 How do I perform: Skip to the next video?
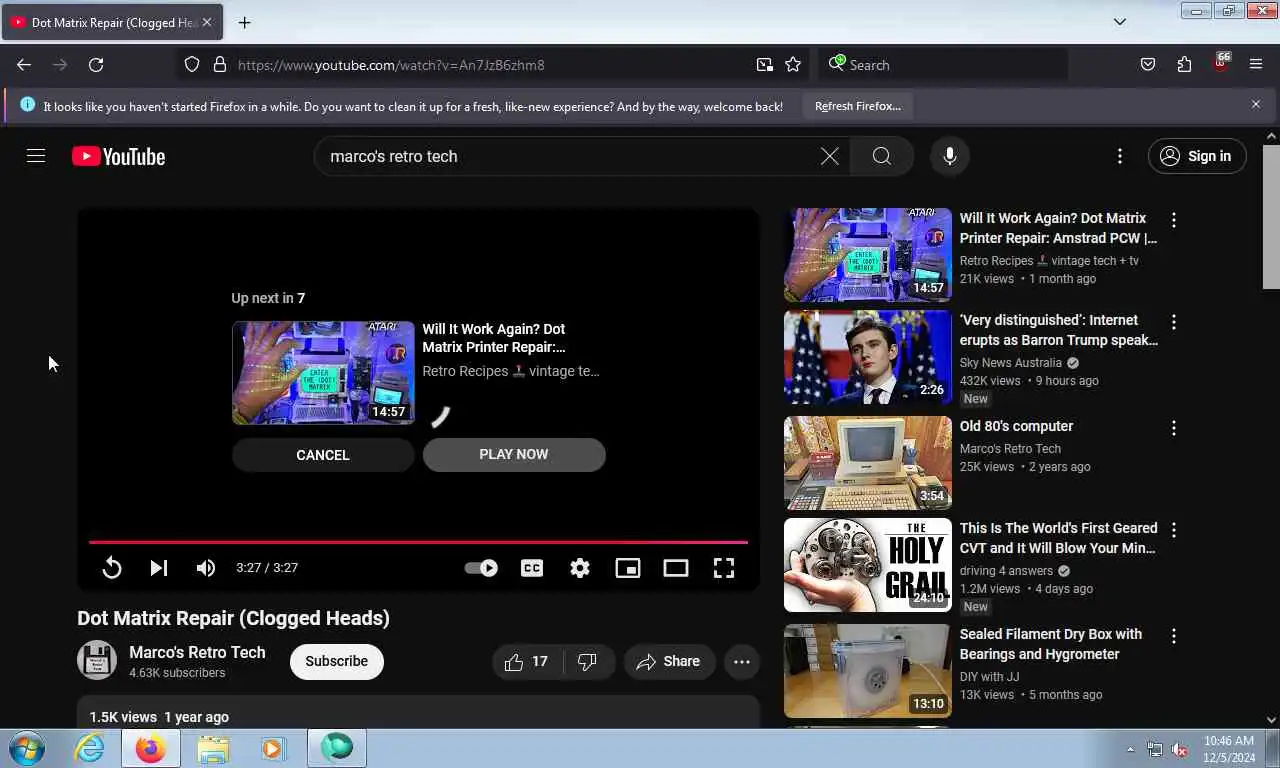(x=158, y=568)
